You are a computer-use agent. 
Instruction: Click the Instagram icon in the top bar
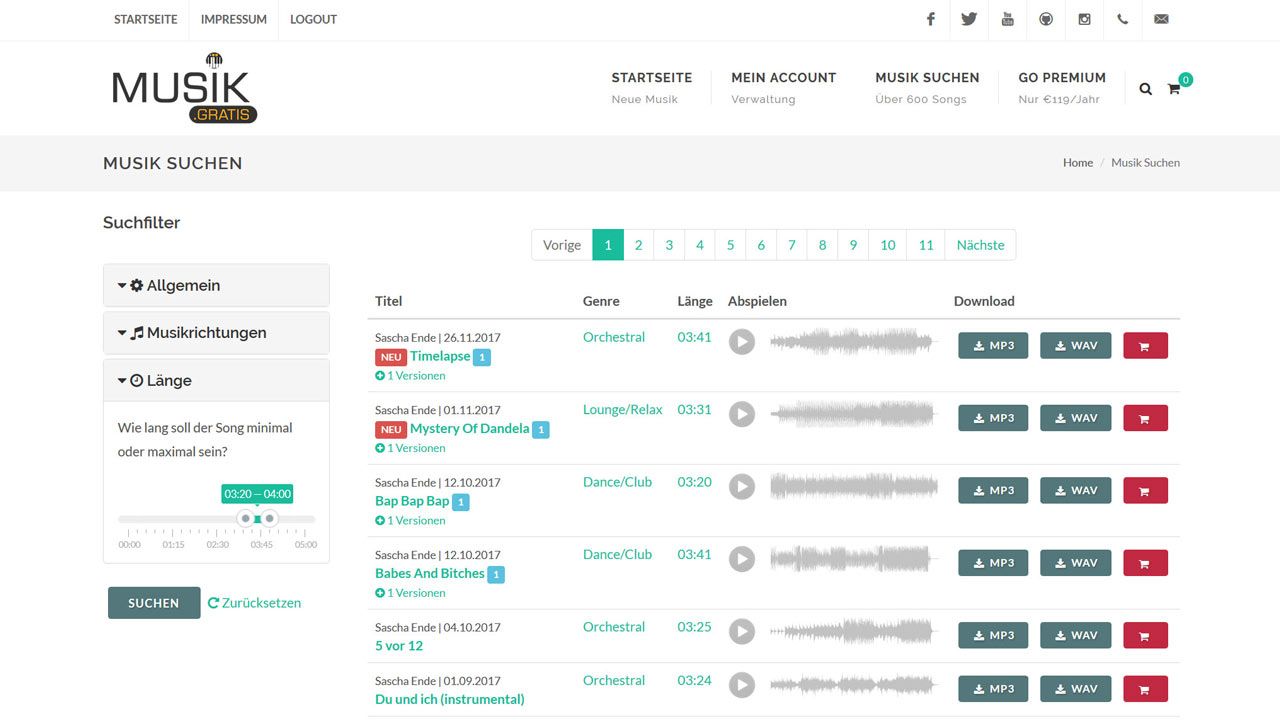(x=1084, y=19)
